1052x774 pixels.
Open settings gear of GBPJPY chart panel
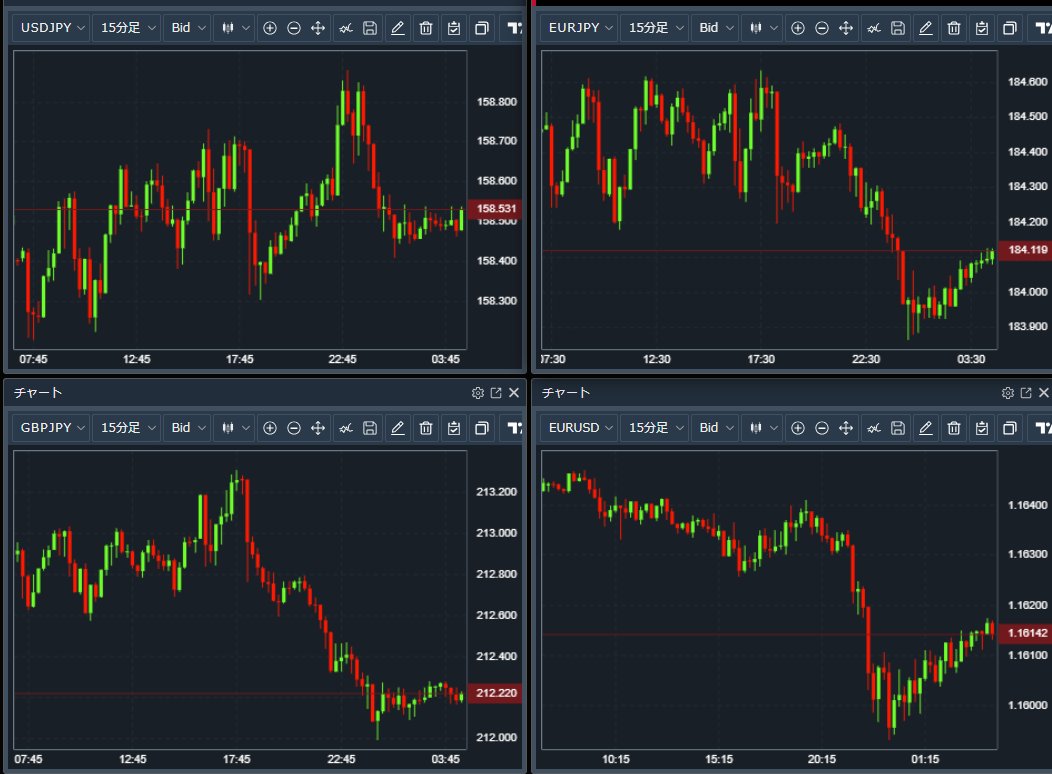point(478,393)
